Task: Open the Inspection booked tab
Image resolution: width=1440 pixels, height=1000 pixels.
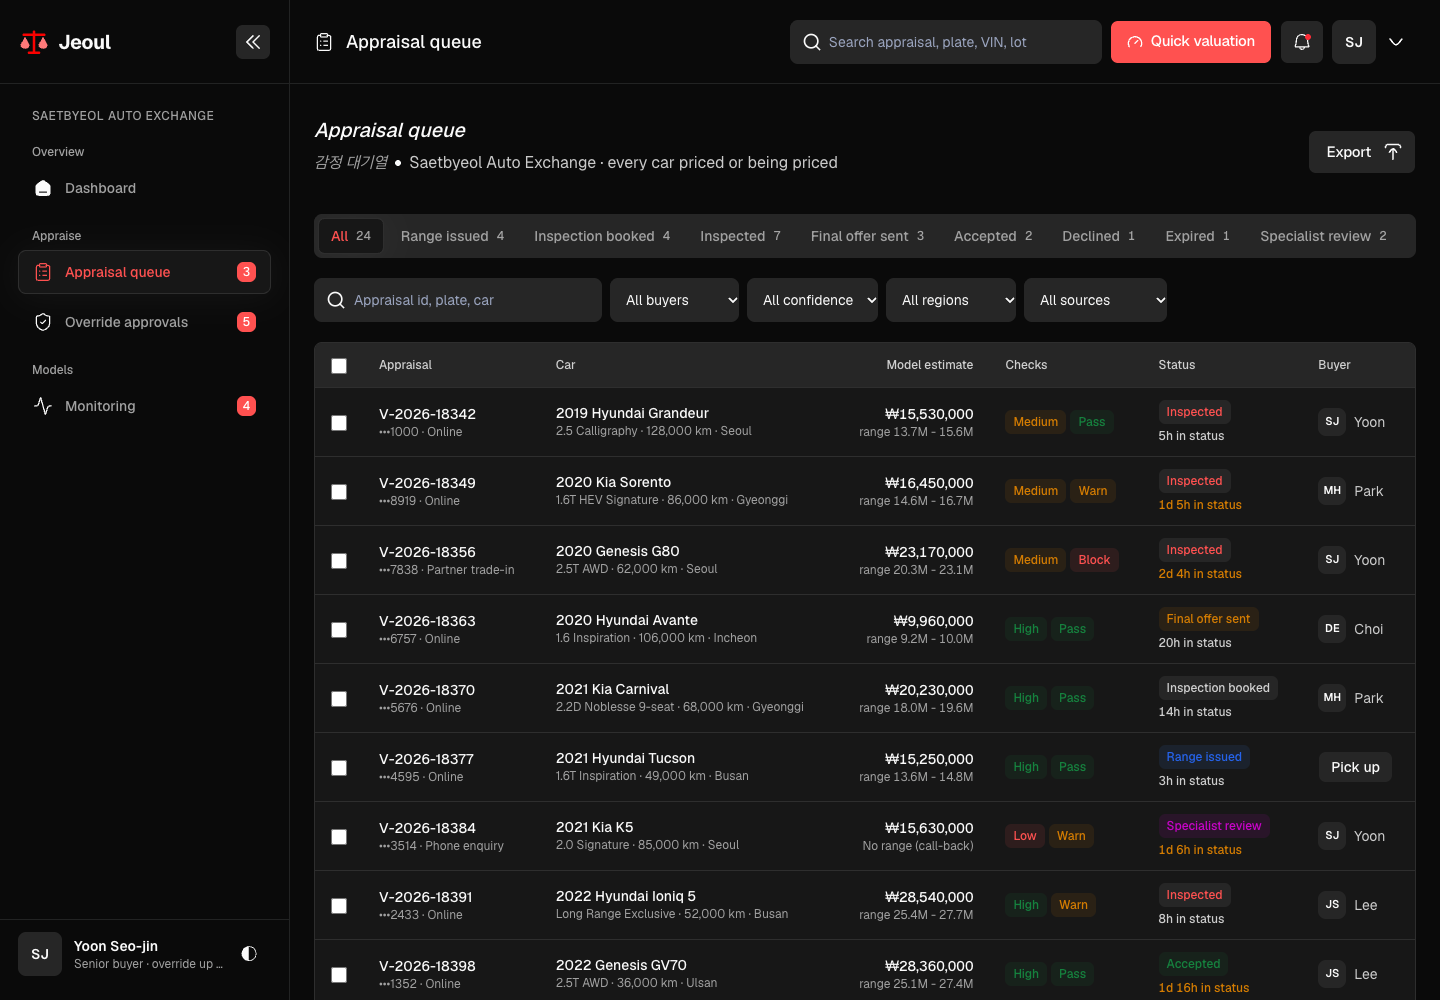Action: tap(602, 236)
